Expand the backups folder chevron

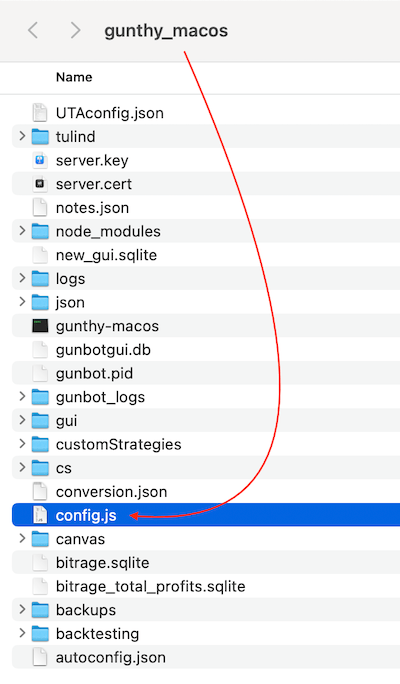(x=22, y=610)
